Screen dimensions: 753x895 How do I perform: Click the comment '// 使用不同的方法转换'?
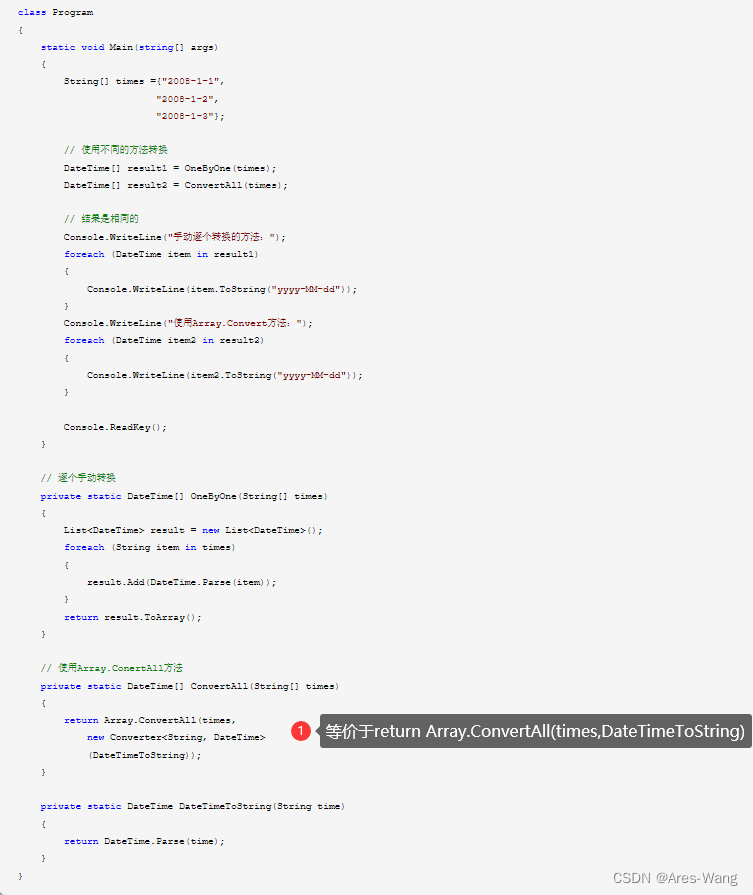[115, 150]
